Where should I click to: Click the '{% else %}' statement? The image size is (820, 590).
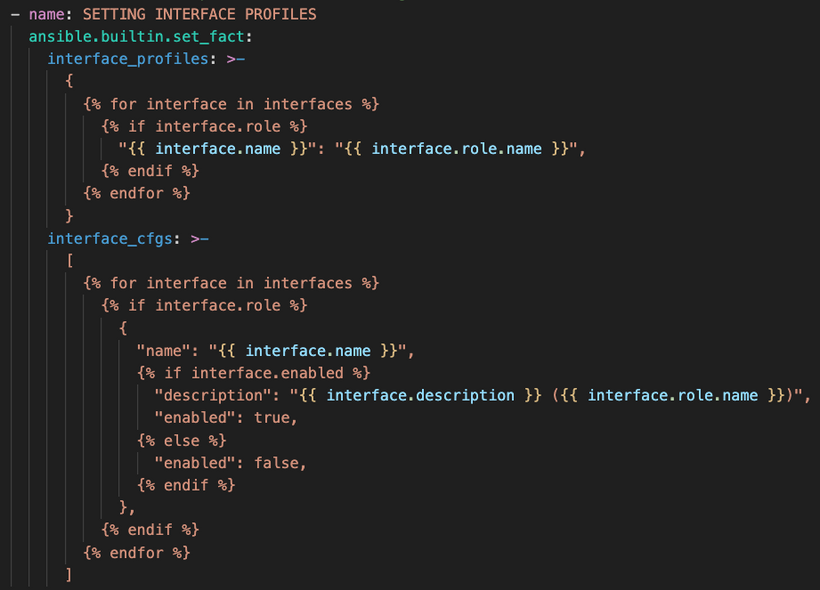(181, 440)
